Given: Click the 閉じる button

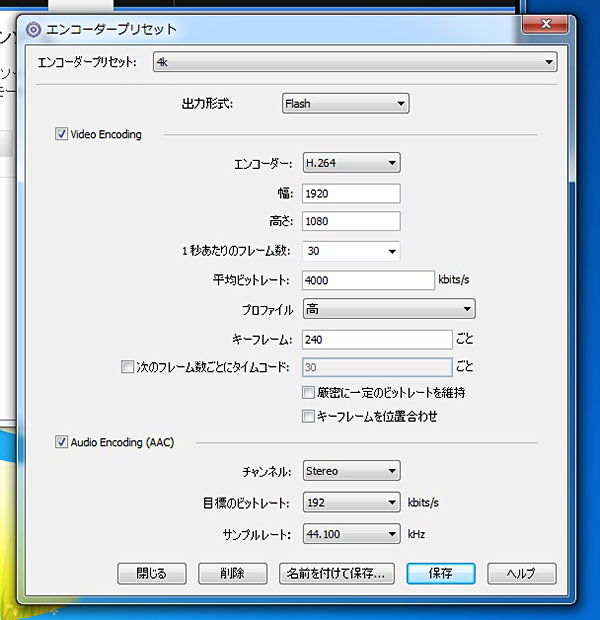Looking at the screenshot, I should click(151, 573).
